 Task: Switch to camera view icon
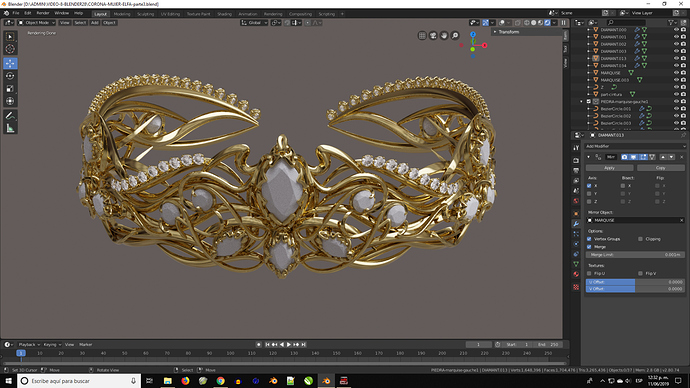433,36
